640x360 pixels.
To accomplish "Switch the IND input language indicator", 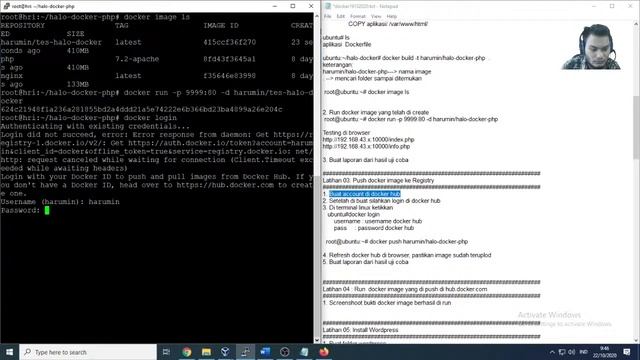I will [584, 352].
